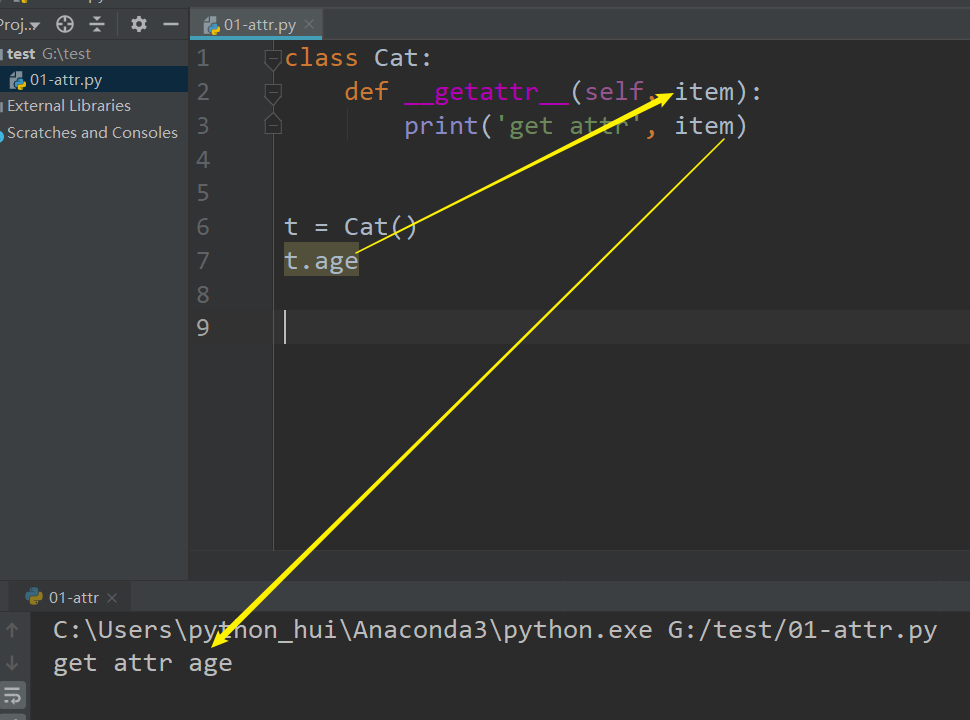Click the Collapse All icon in Project panel
The image size is (970, 720).
(97, 24)
